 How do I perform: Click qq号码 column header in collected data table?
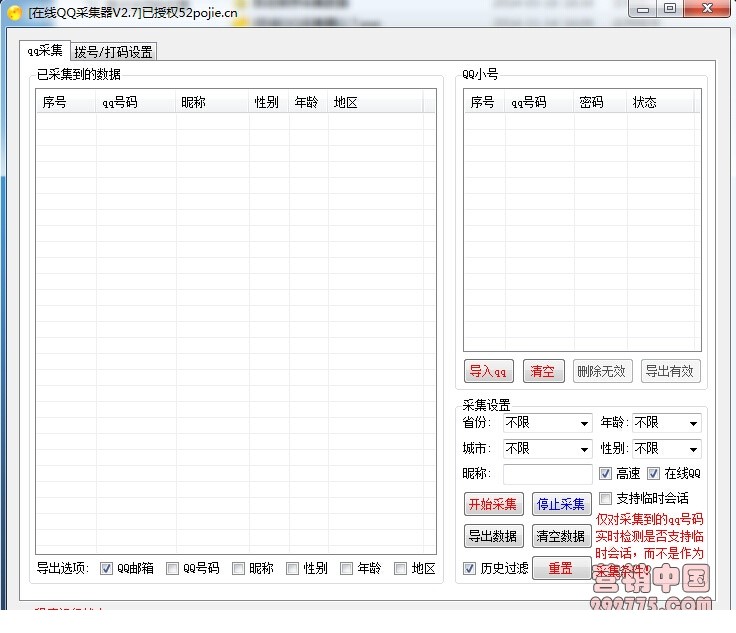click(136, 102)
